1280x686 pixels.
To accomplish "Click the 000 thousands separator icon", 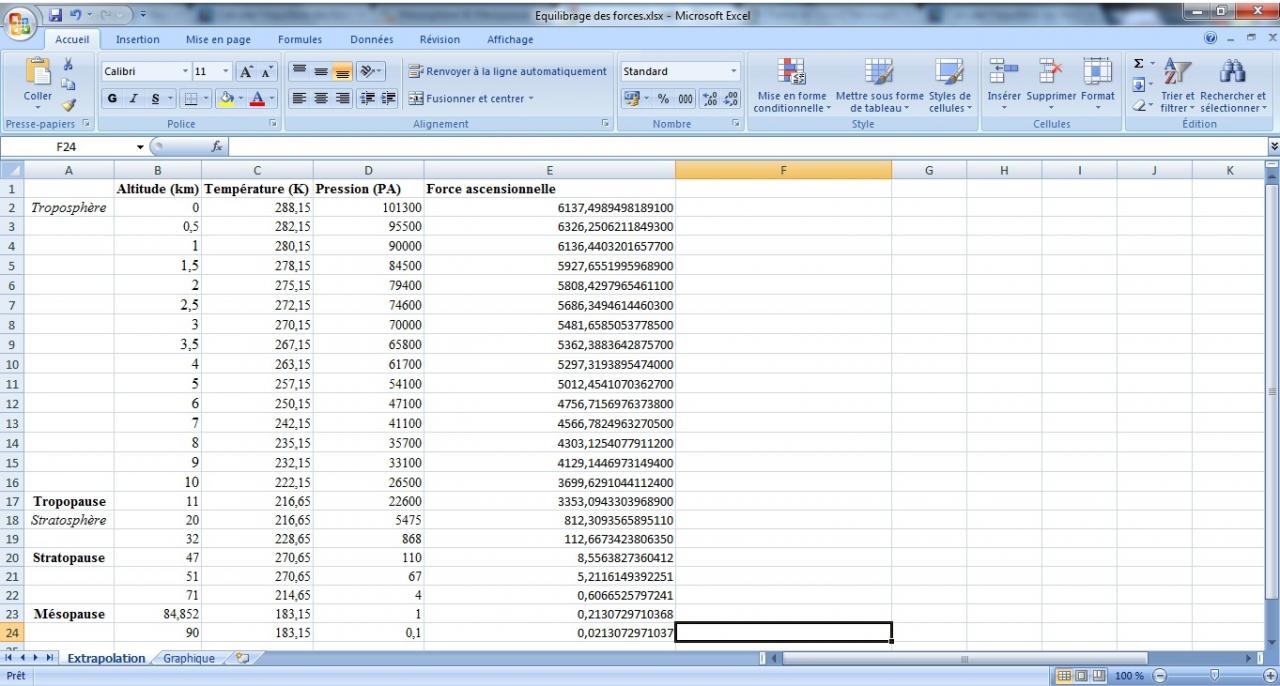I will click(x=685, y=99).
